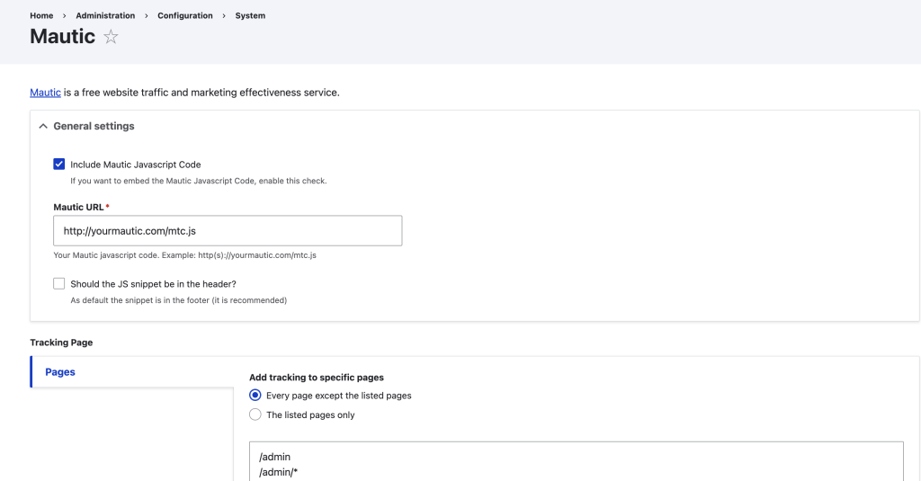The image size is (921, 481).
Task: Click Add tracking to specific pages label
Action: [317, 378]
